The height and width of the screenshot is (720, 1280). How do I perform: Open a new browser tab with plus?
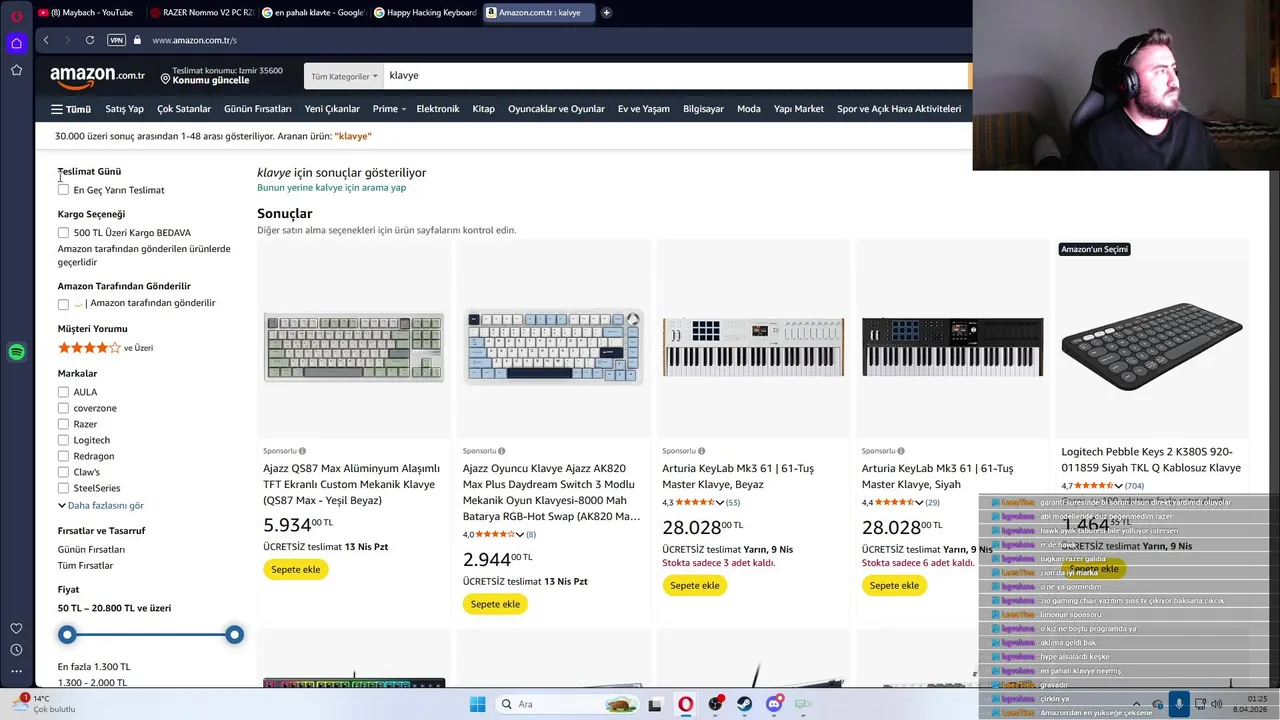[606, 12]
